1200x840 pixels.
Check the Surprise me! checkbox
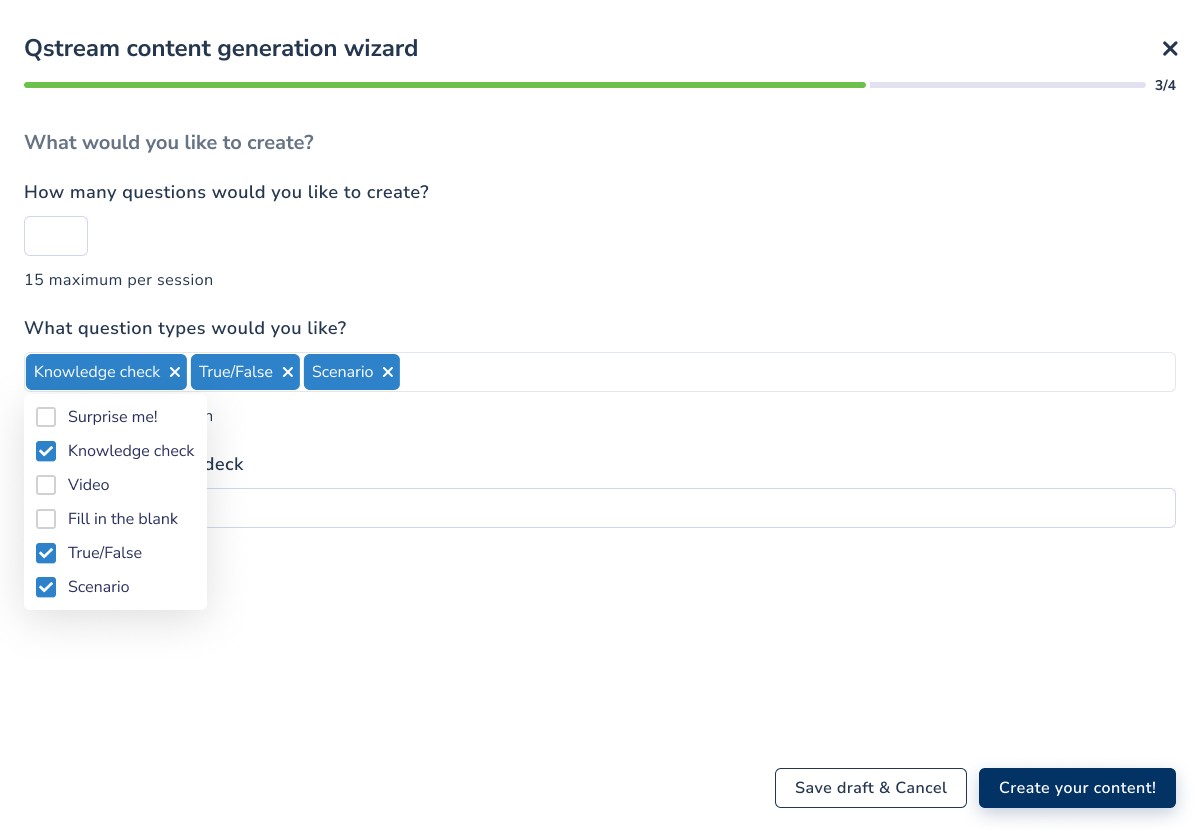46,417
